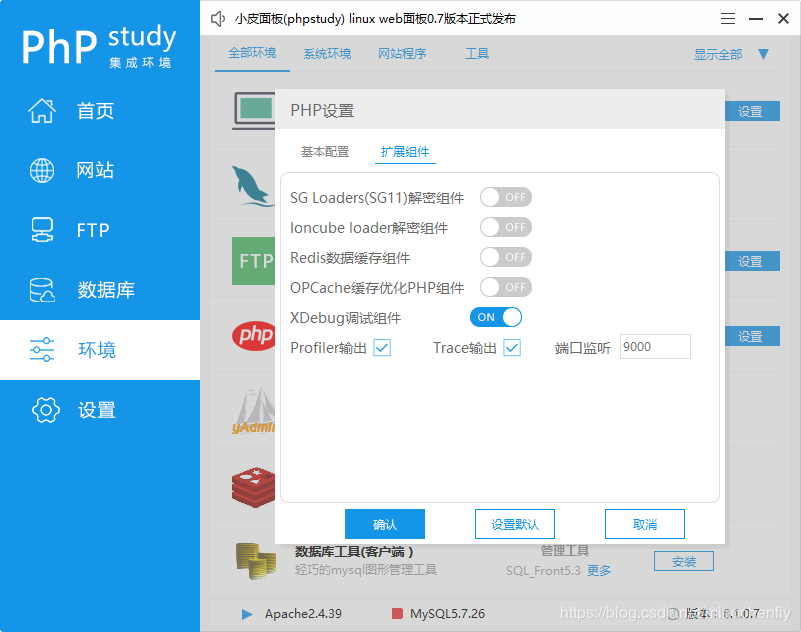Disable the XDebug调试组件 toggle
Screen dimensions: 801x632
coord(496,317)
